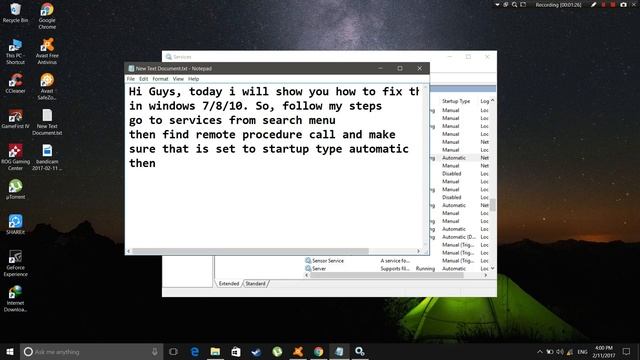This screenshot has width=640, height=360.
Task: Open Internet Download Manager desktop icon
Action: click(x=15, y=299)
